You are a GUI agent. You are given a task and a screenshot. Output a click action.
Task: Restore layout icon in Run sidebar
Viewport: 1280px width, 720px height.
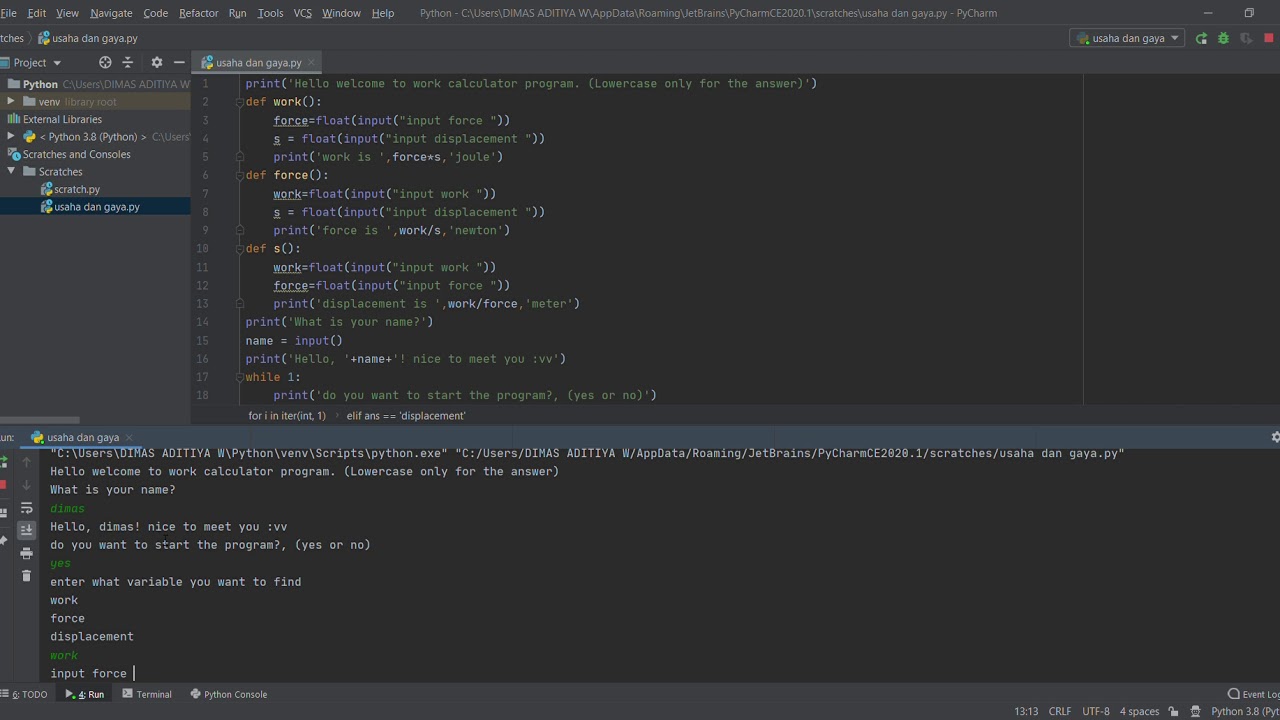(3, 513)
